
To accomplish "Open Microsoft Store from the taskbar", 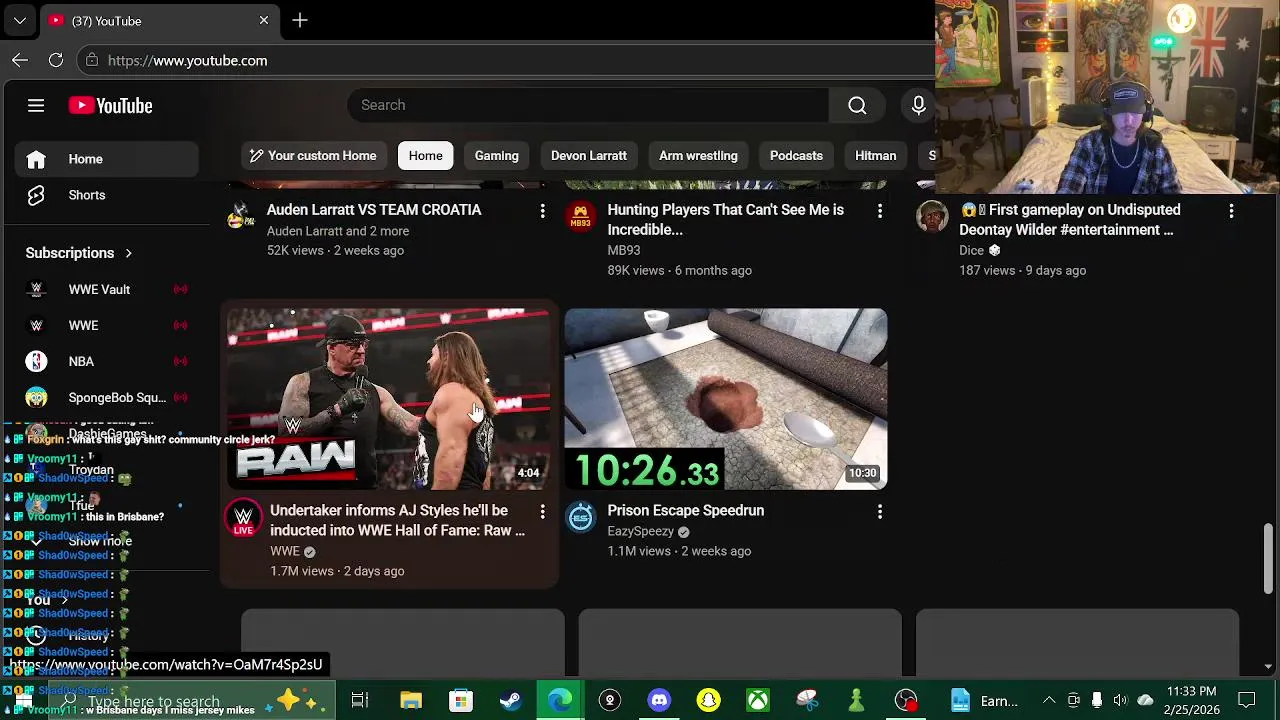I will 460,701.
